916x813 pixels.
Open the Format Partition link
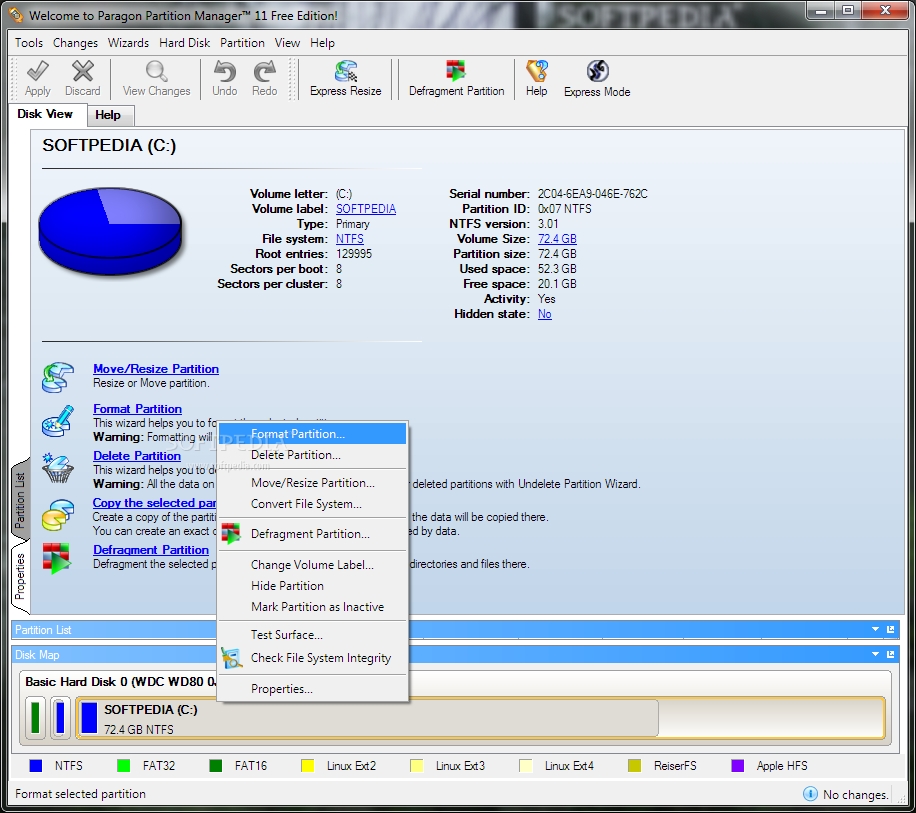[x=137, y=409]
